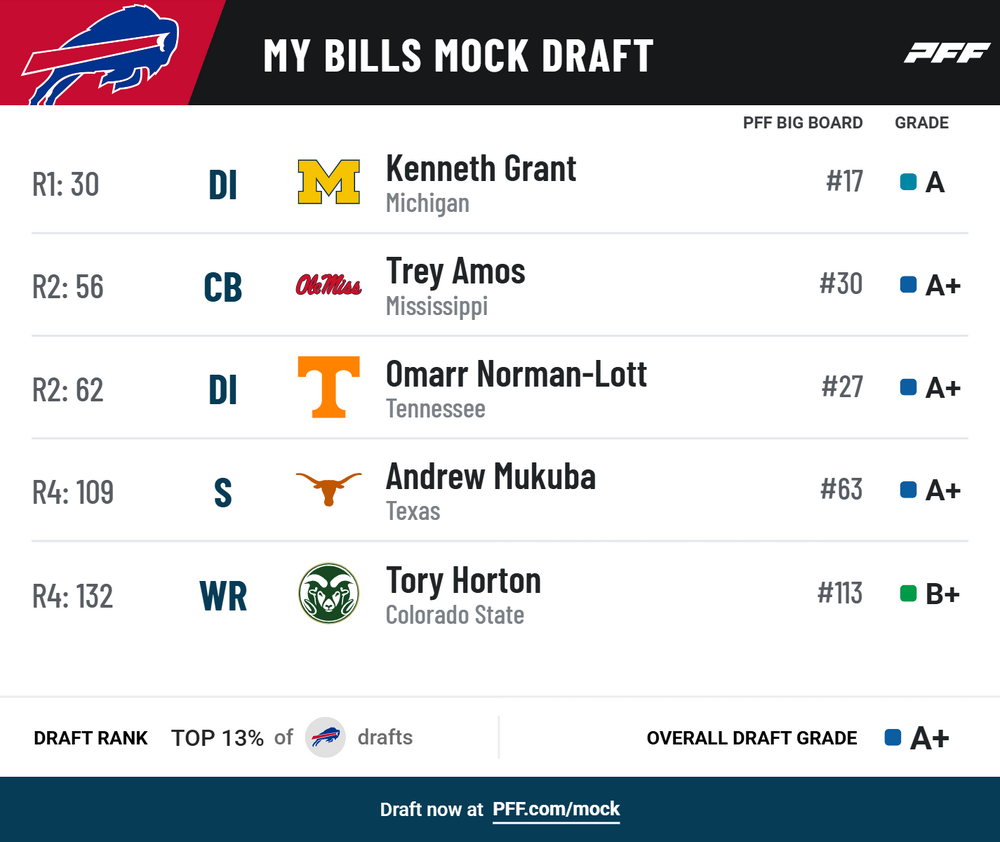Click the green B+ grade swatch
Image resolution: width=1000 pixels, height=842 pixels.
coord(908,594)
